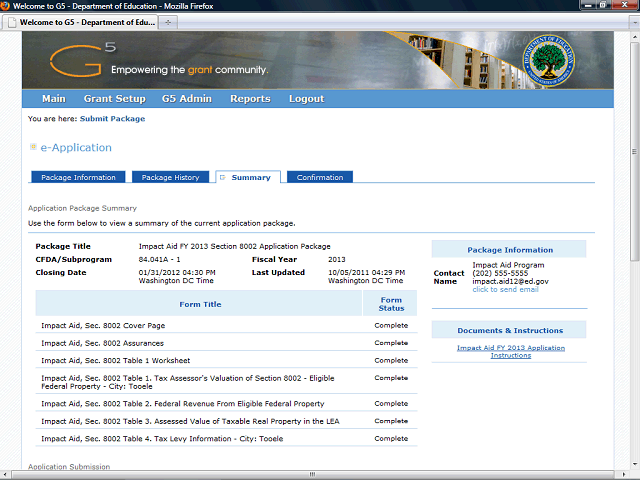The image size is (640, 480).
Task: Switch to the Package Information tab
Action: point(78,177)
